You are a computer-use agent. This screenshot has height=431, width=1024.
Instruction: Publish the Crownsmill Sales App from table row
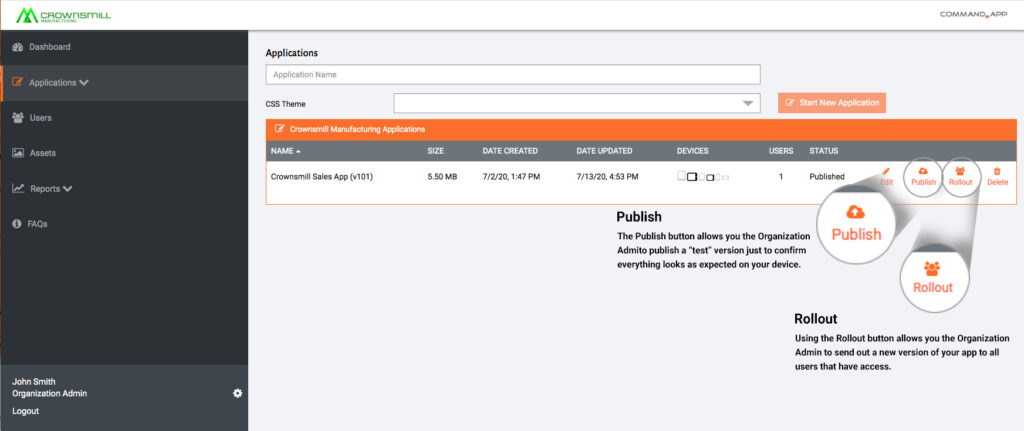[x=923, y=176]
